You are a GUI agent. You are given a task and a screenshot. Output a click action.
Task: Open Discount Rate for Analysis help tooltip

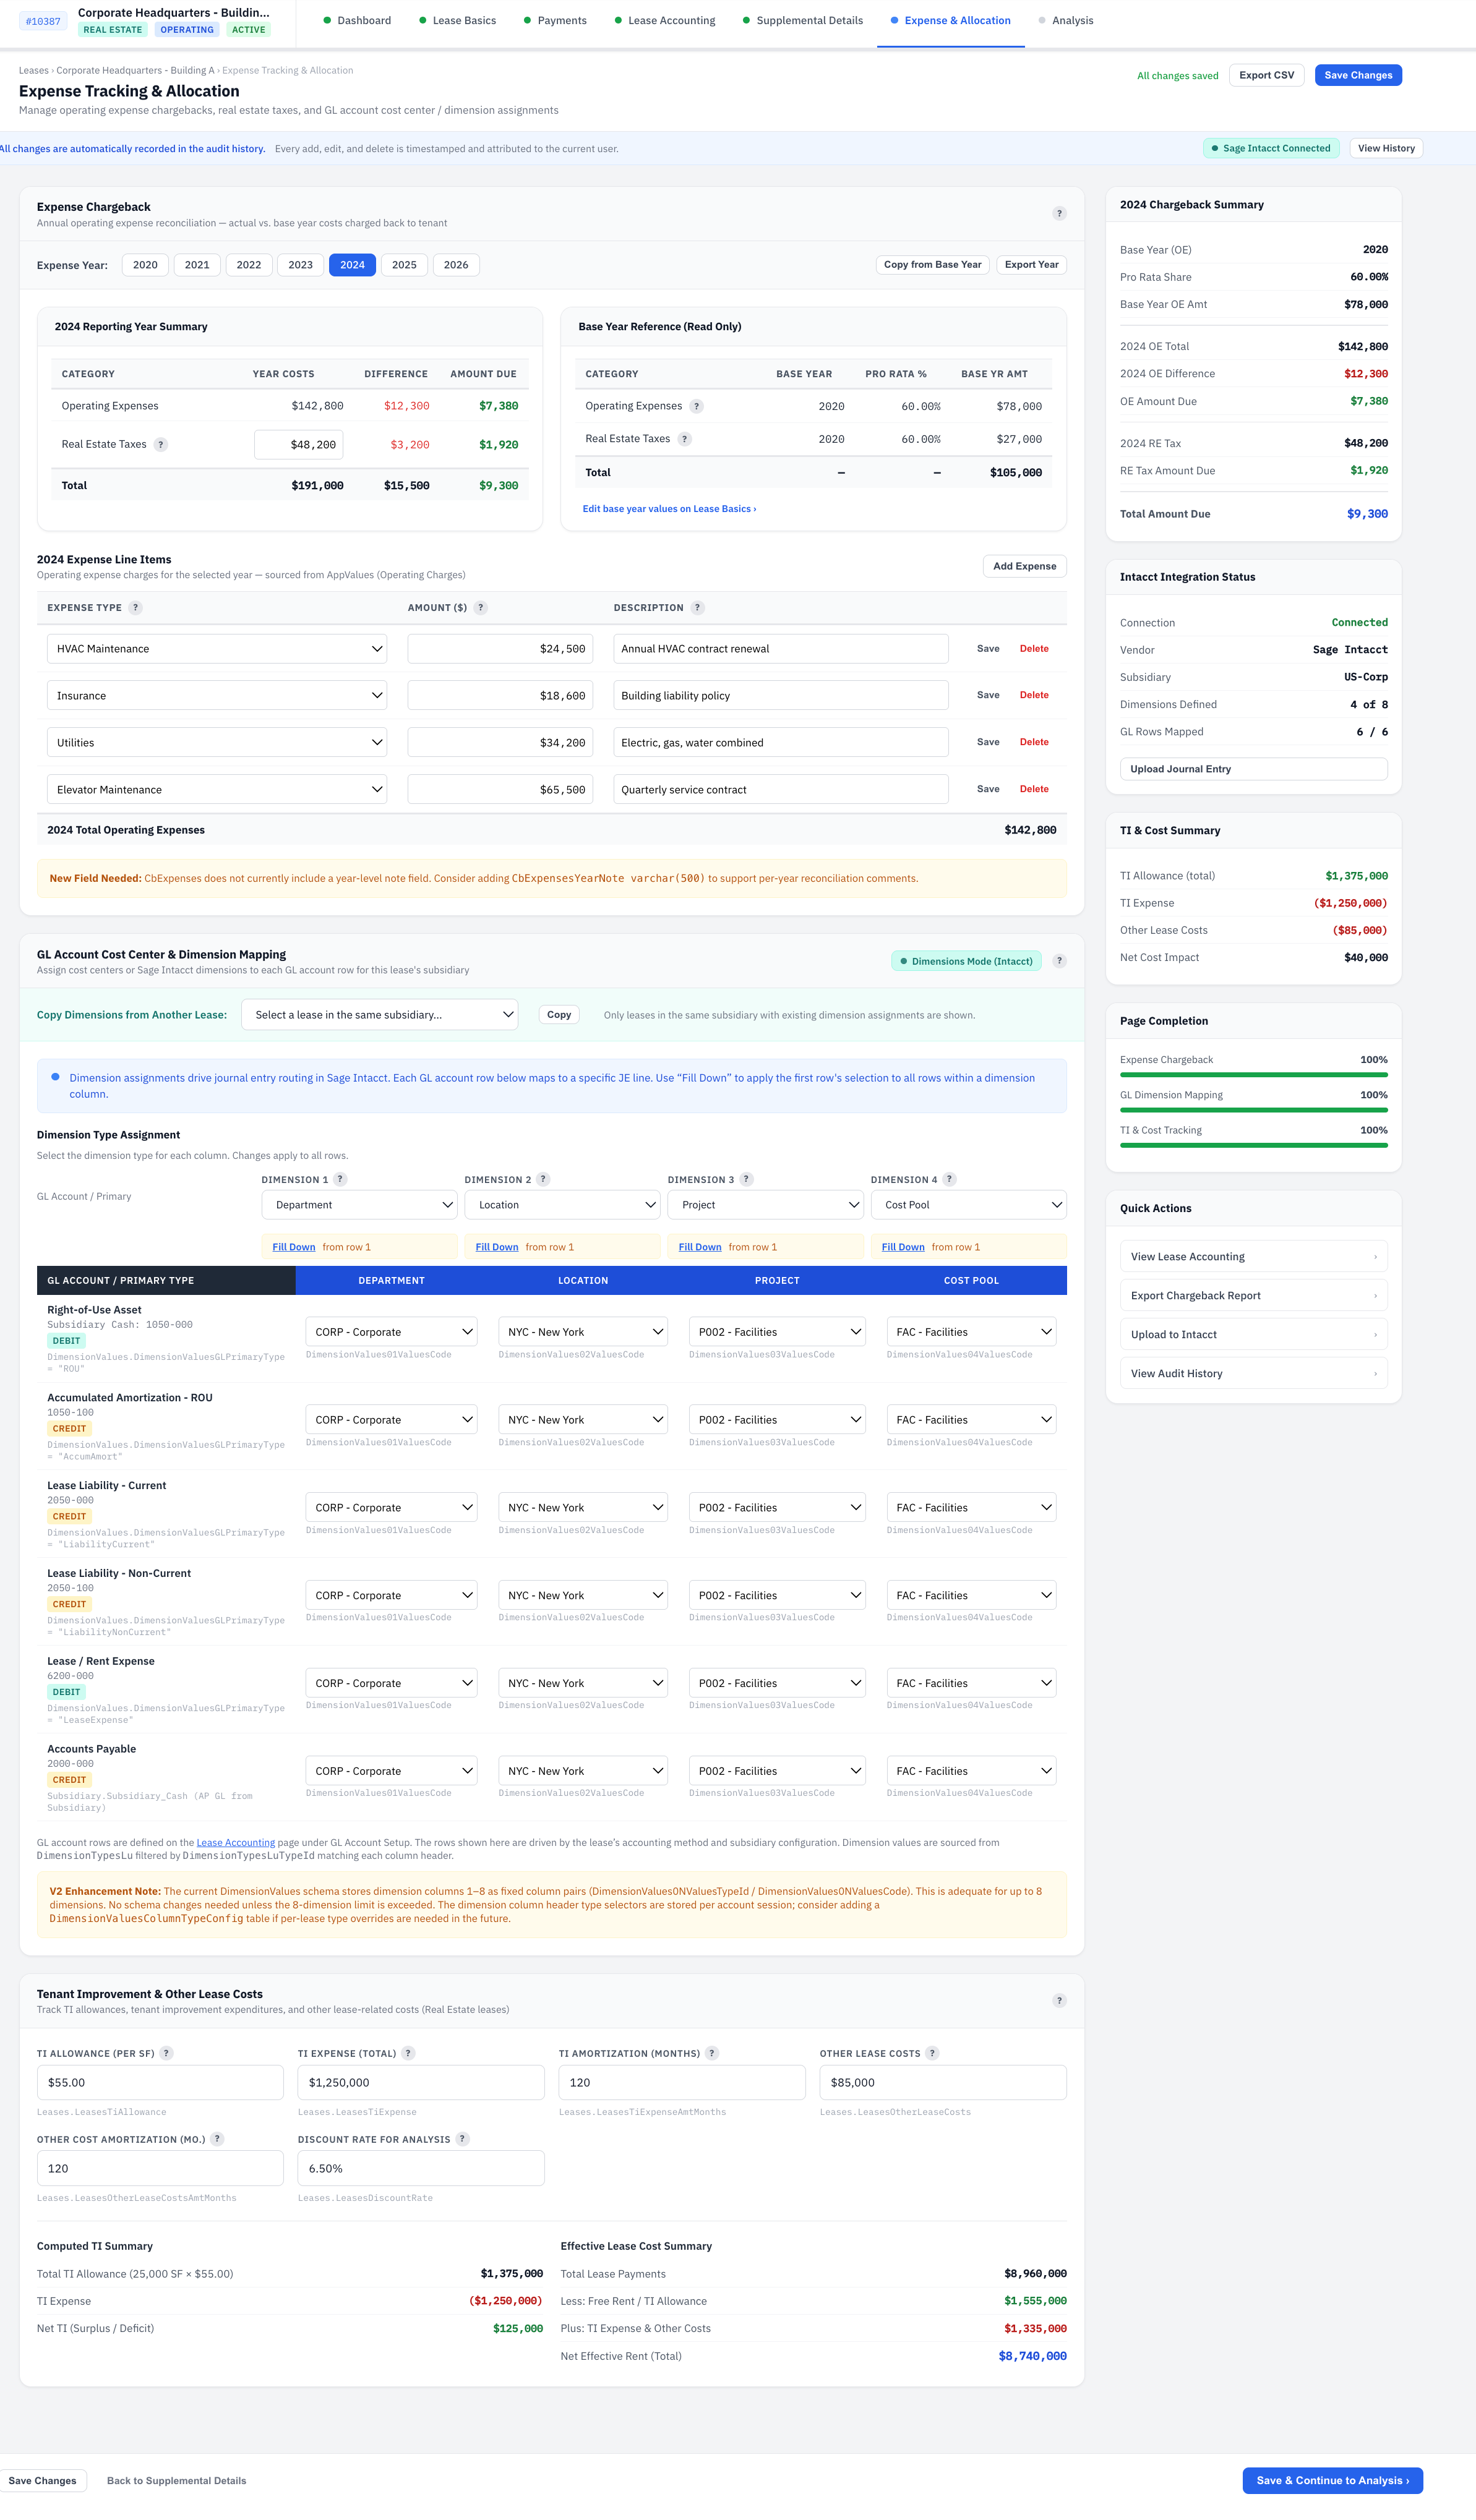pos(463,2139)
